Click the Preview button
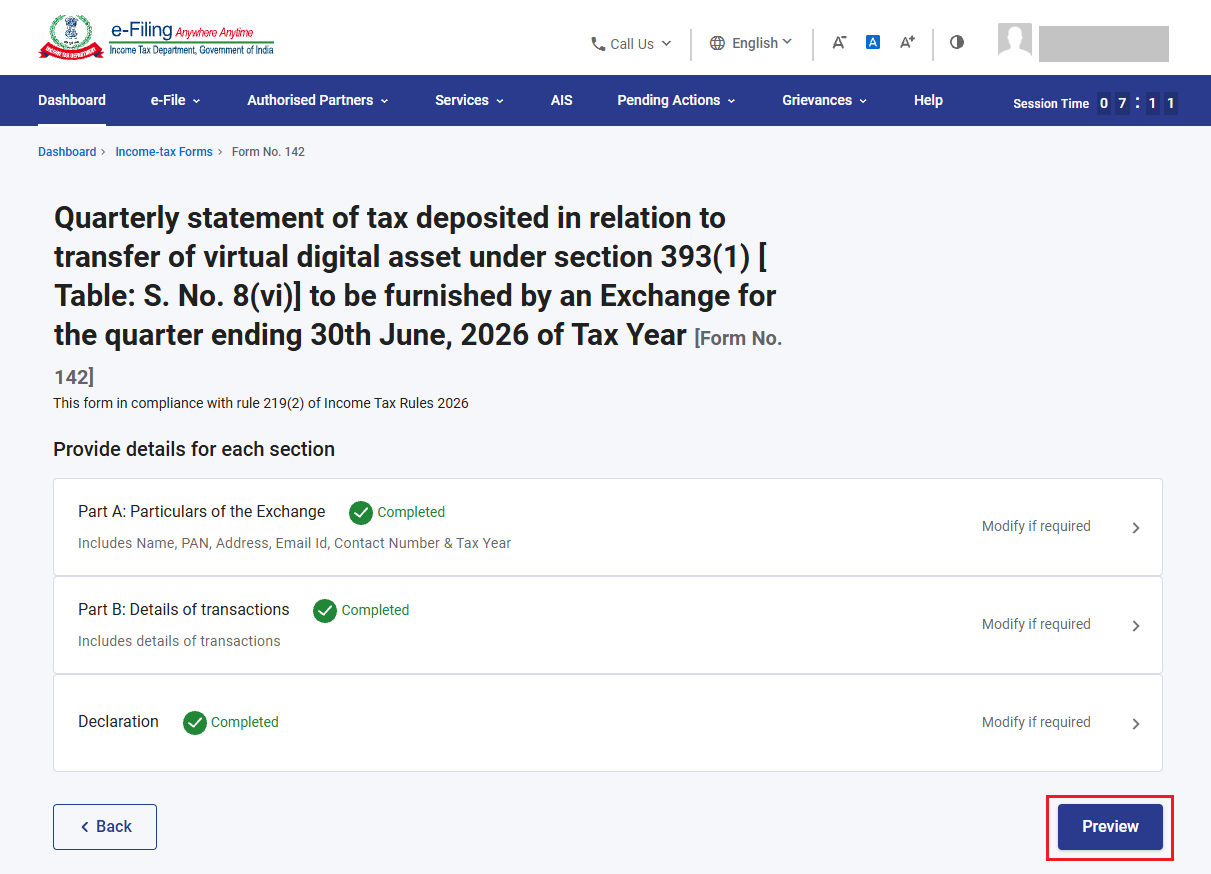The image size is (1211, 874). (1110, 827)
